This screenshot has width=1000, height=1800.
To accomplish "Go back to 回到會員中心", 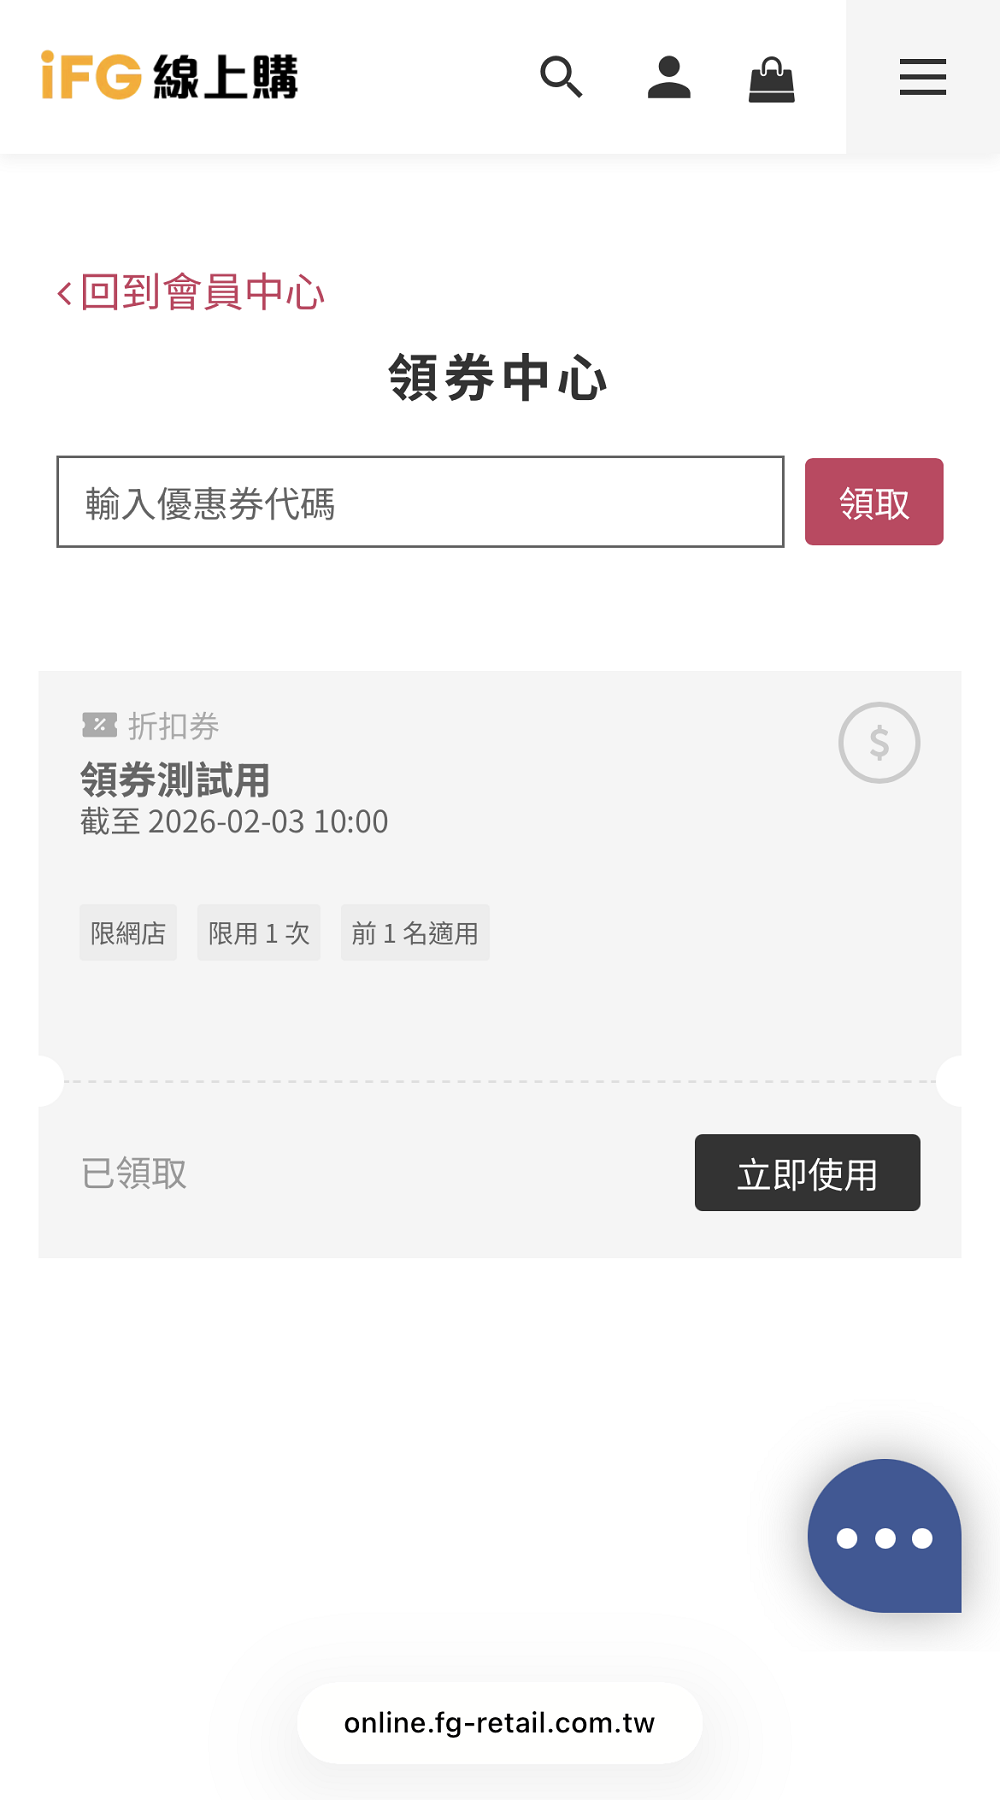I will point(203,293).
